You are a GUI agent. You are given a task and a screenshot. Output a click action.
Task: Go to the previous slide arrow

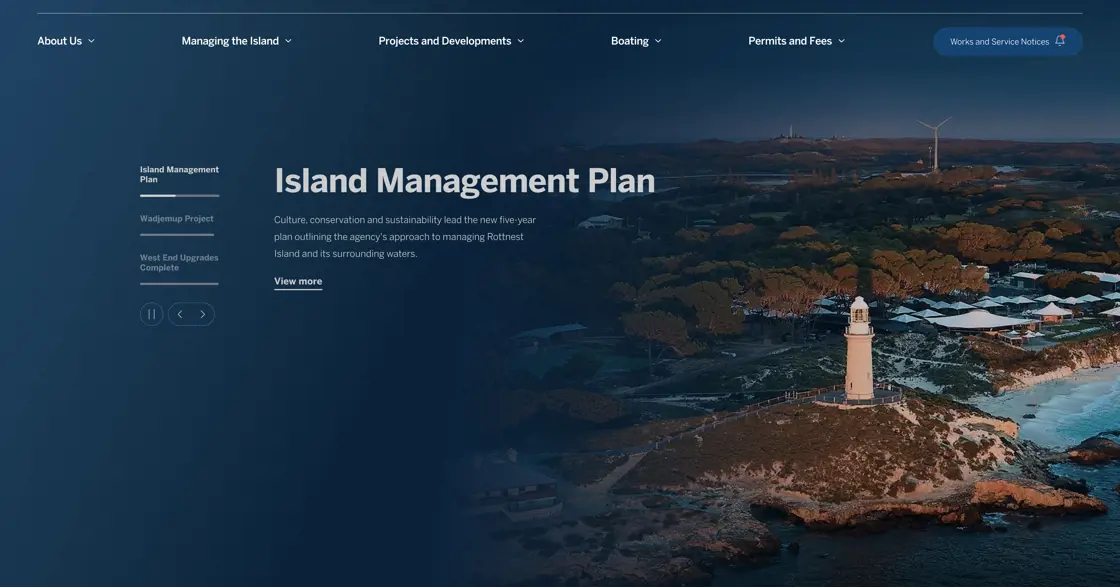click(180, 314)
